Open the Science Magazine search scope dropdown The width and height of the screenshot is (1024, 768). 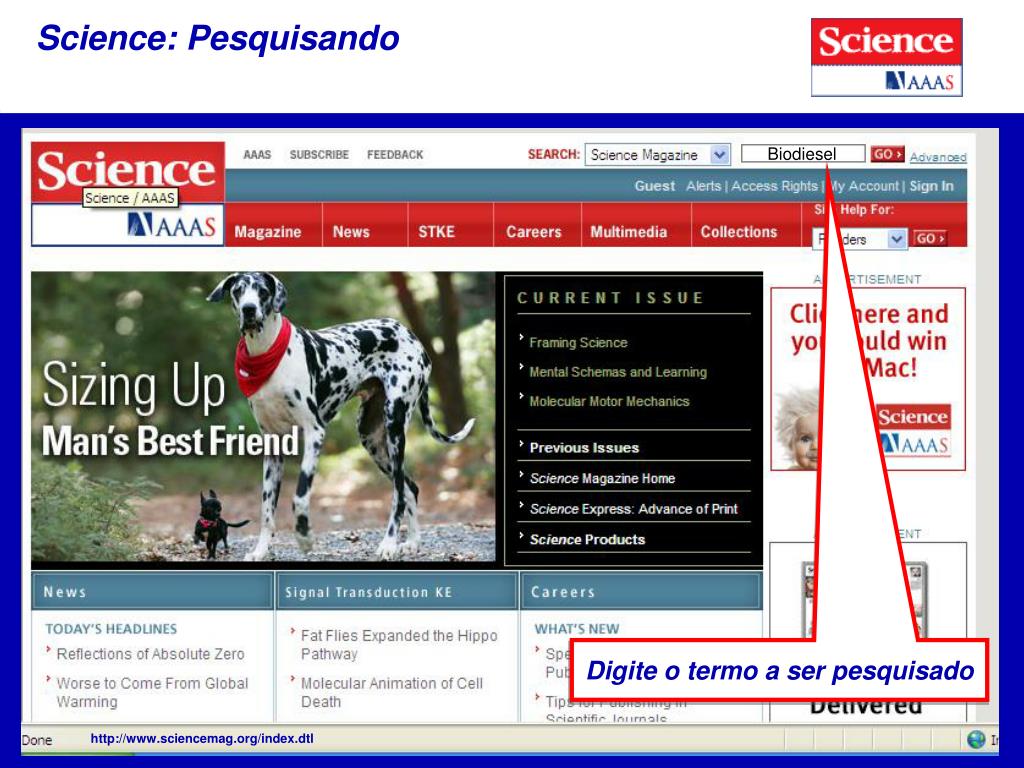tap(657, 155)
